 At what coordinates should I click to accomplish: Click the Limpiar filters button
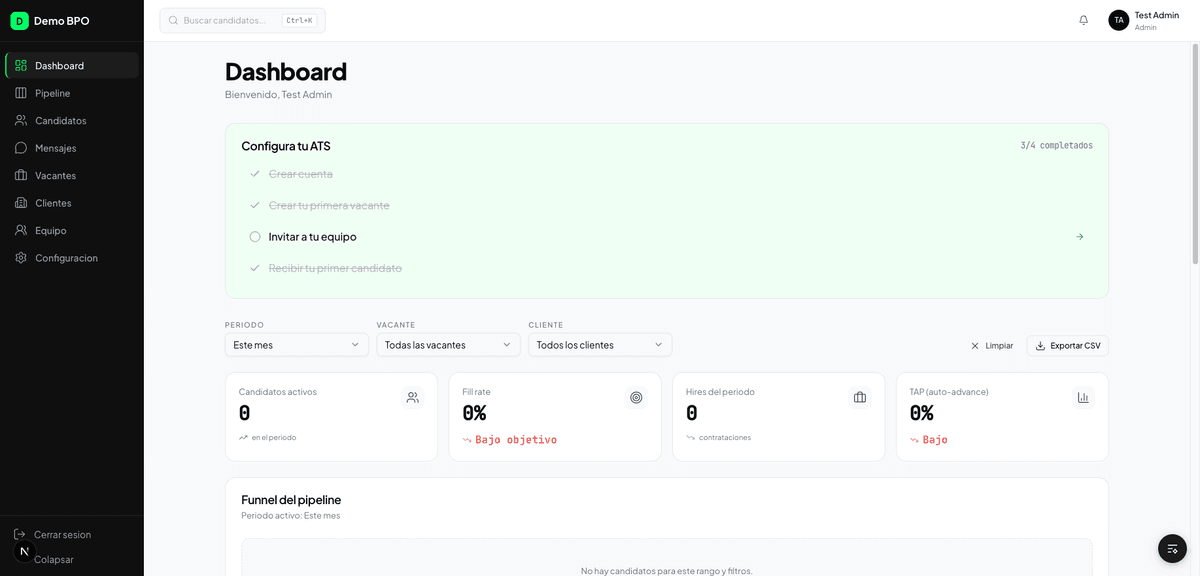pyautogui.click(x=992, y=346)
